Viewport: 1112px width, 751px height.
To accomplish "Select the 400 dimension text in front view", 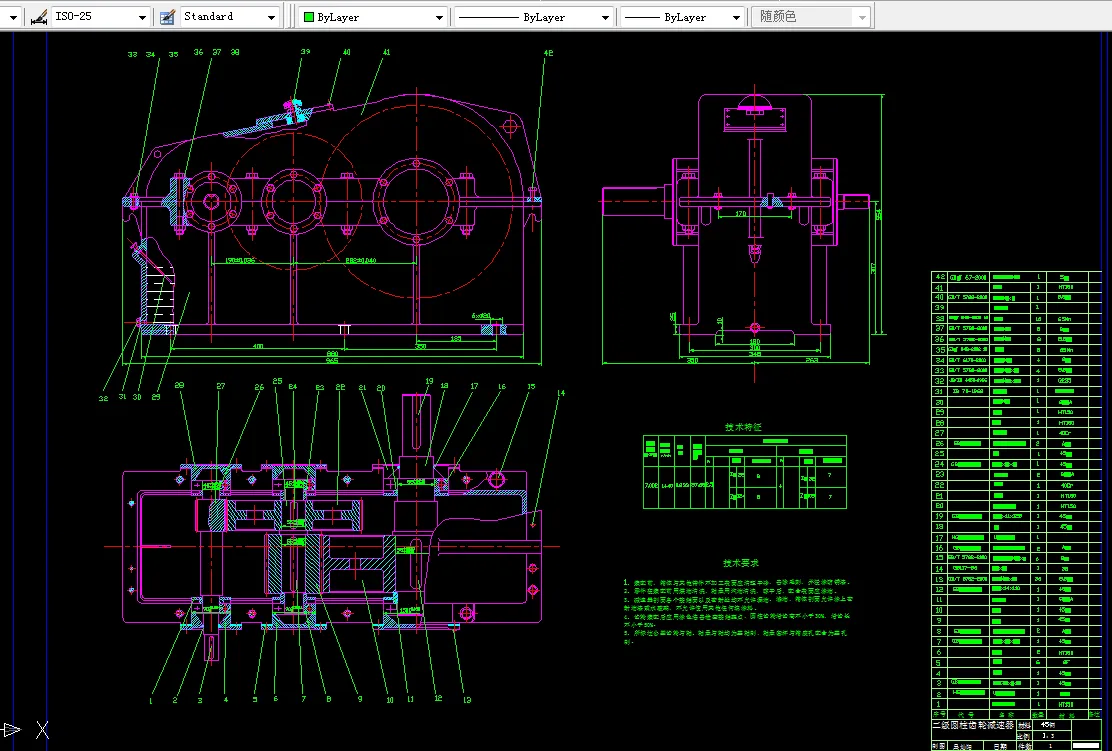I will pyautogui.click(x=258, y=346).
